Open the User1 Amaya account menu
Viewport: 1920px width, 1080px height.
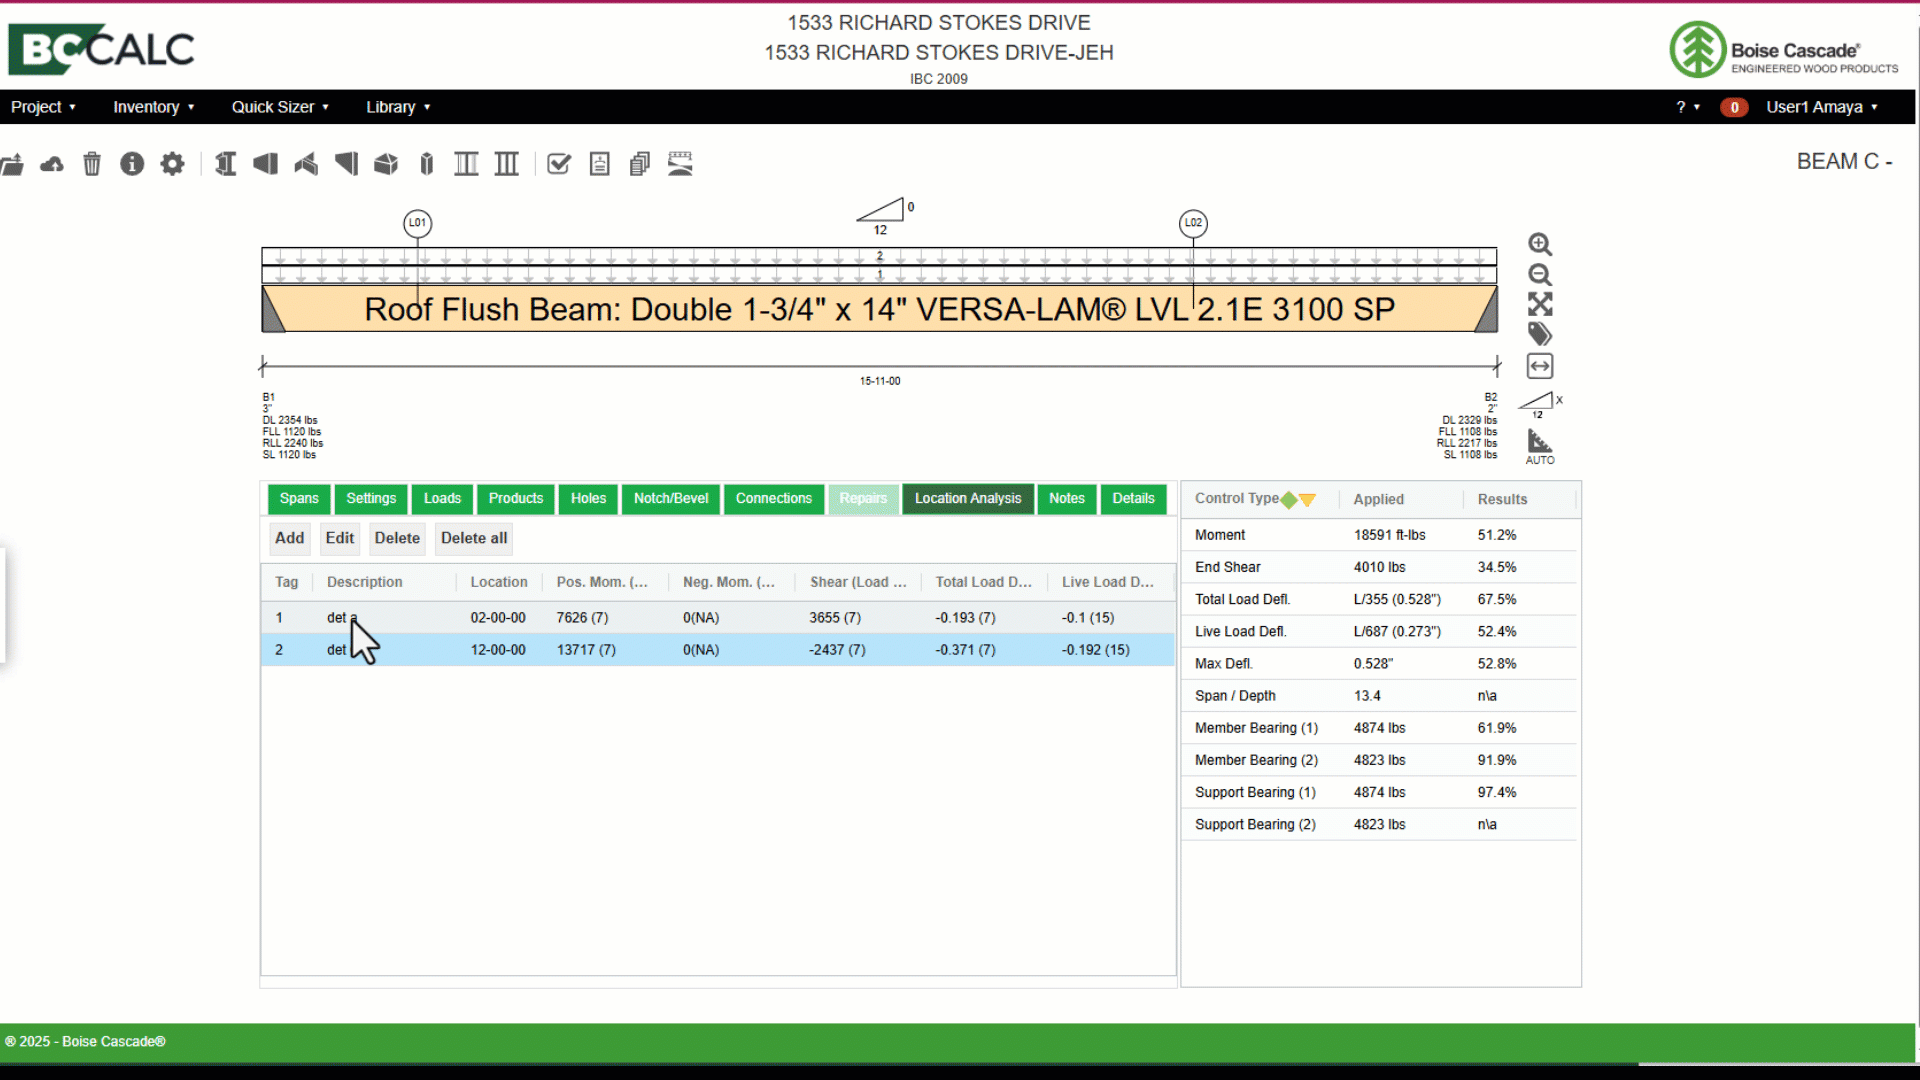(1822, 107)
